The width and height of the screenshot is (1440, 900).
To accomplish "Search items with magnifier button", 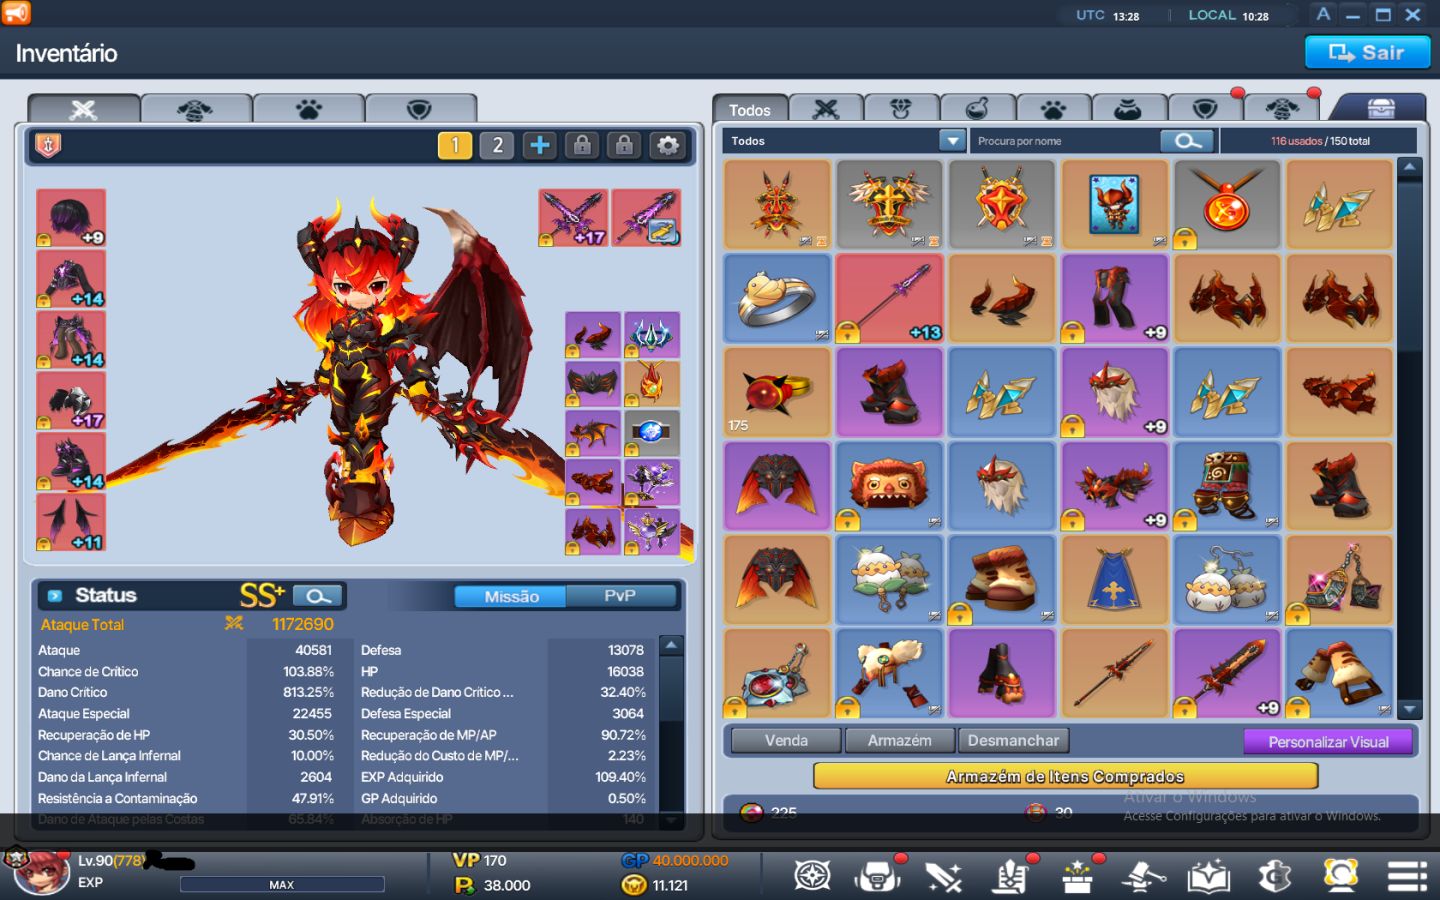I will point(1187,141).
